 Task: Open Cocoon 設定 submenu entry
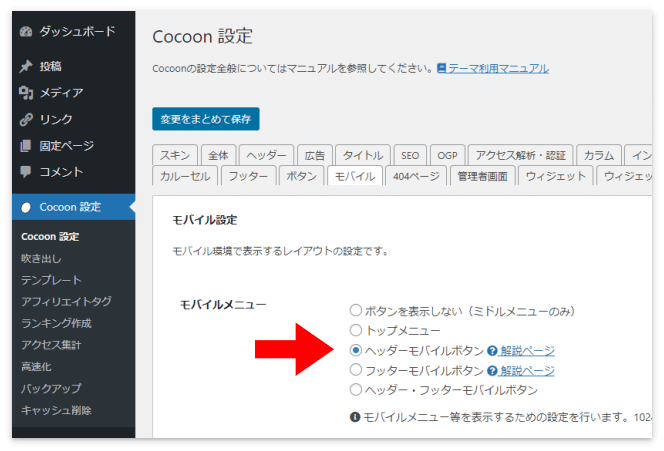(x=50, y=236)
